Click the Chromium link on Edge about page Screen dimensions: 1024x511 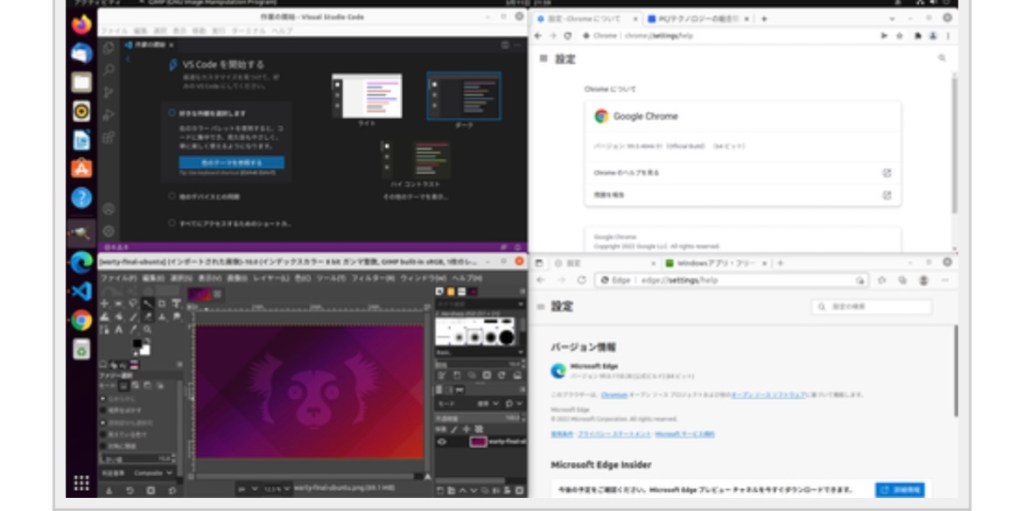pos(614,395)
